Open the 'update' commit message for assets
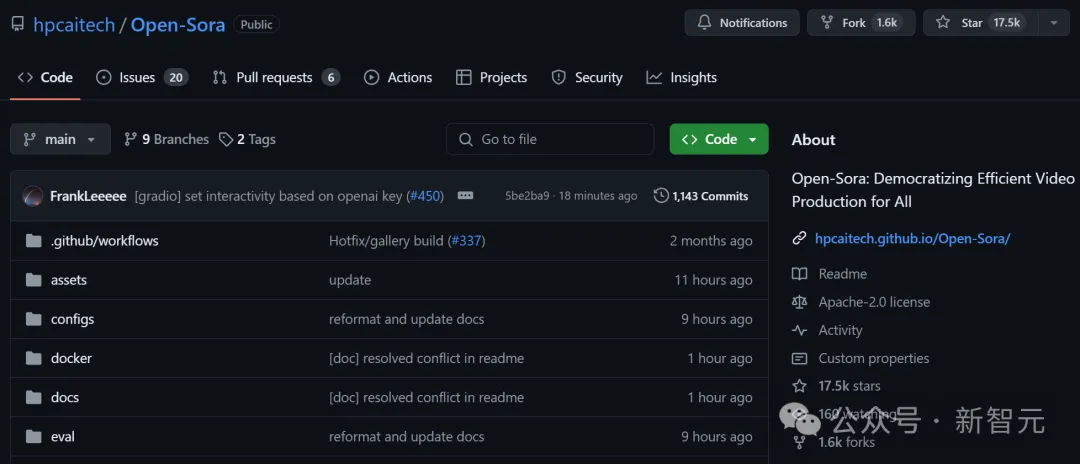The height and width of the screenshot is (464, 1080). 350,280
